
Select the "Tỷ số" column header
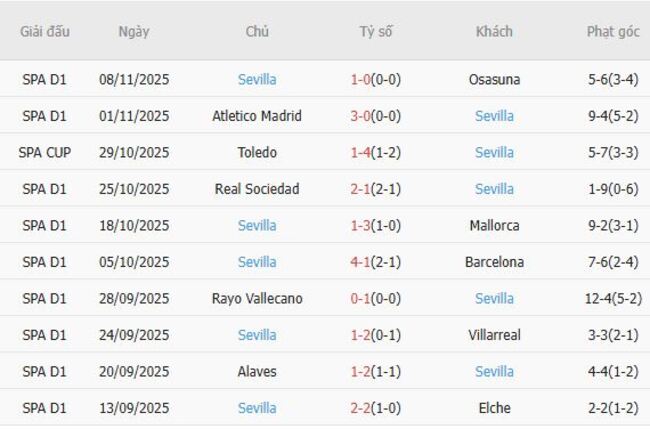click(x=376, y=31)
